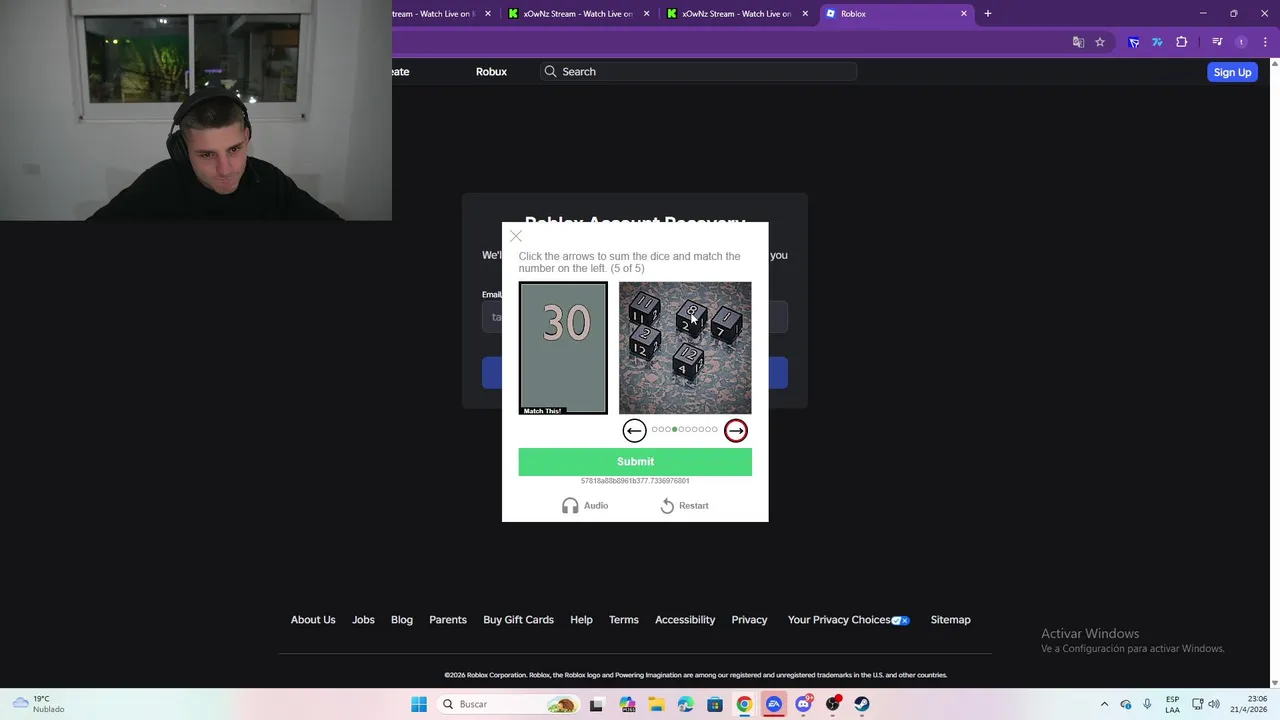1280x720 pixels.
Task: Open the Windows Start menu
Action: (x=419, y=704)
